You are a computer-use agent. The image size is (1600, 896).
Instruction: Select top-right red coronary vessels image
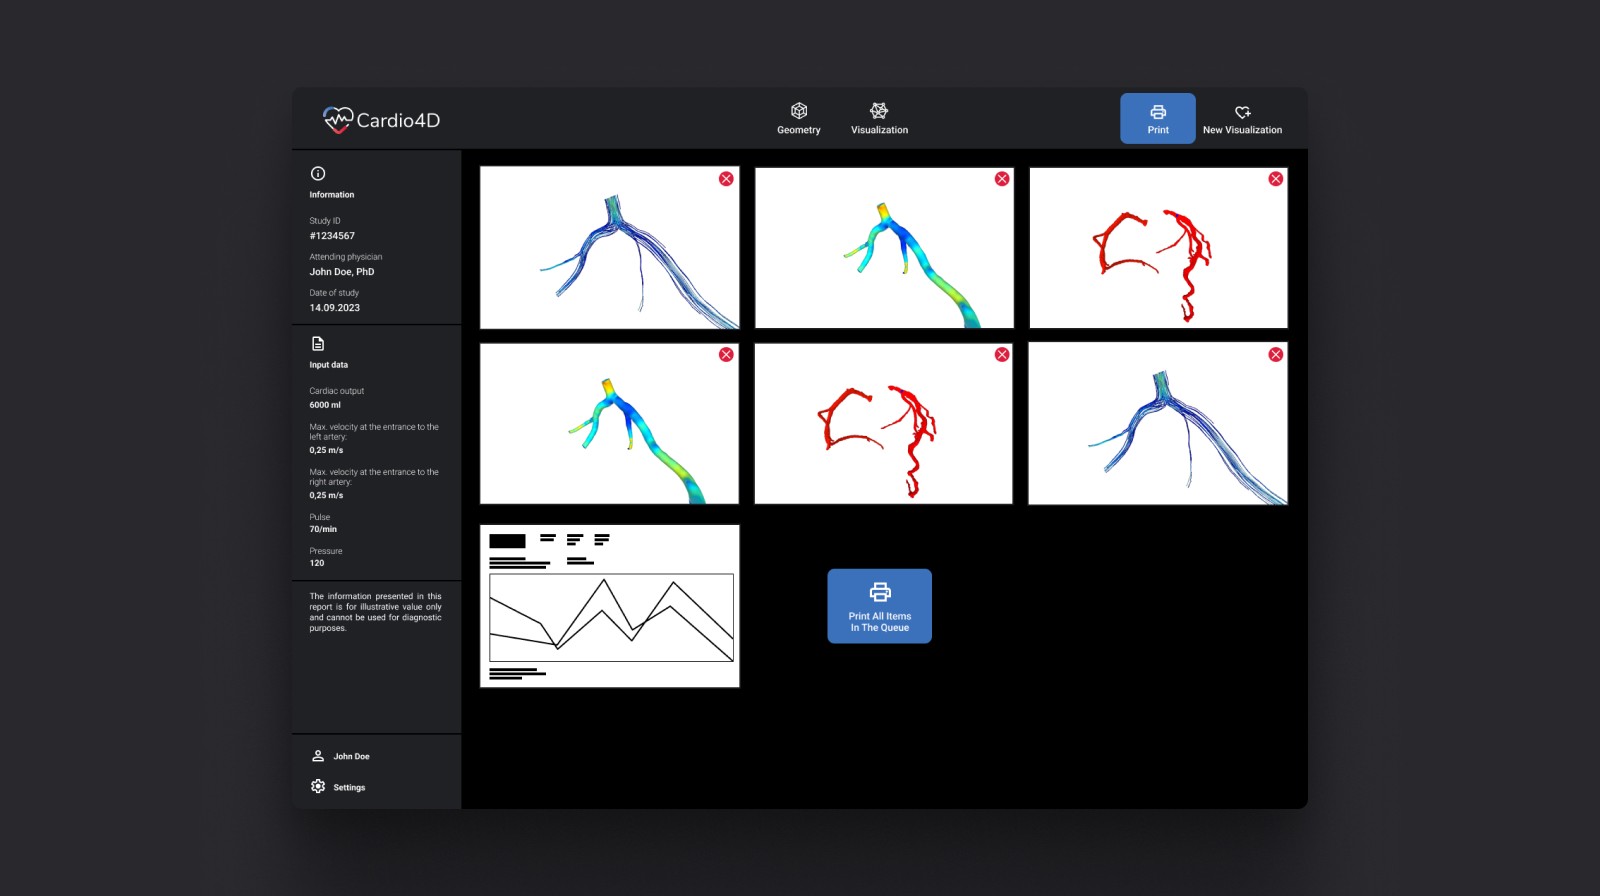click(1158, 247)
